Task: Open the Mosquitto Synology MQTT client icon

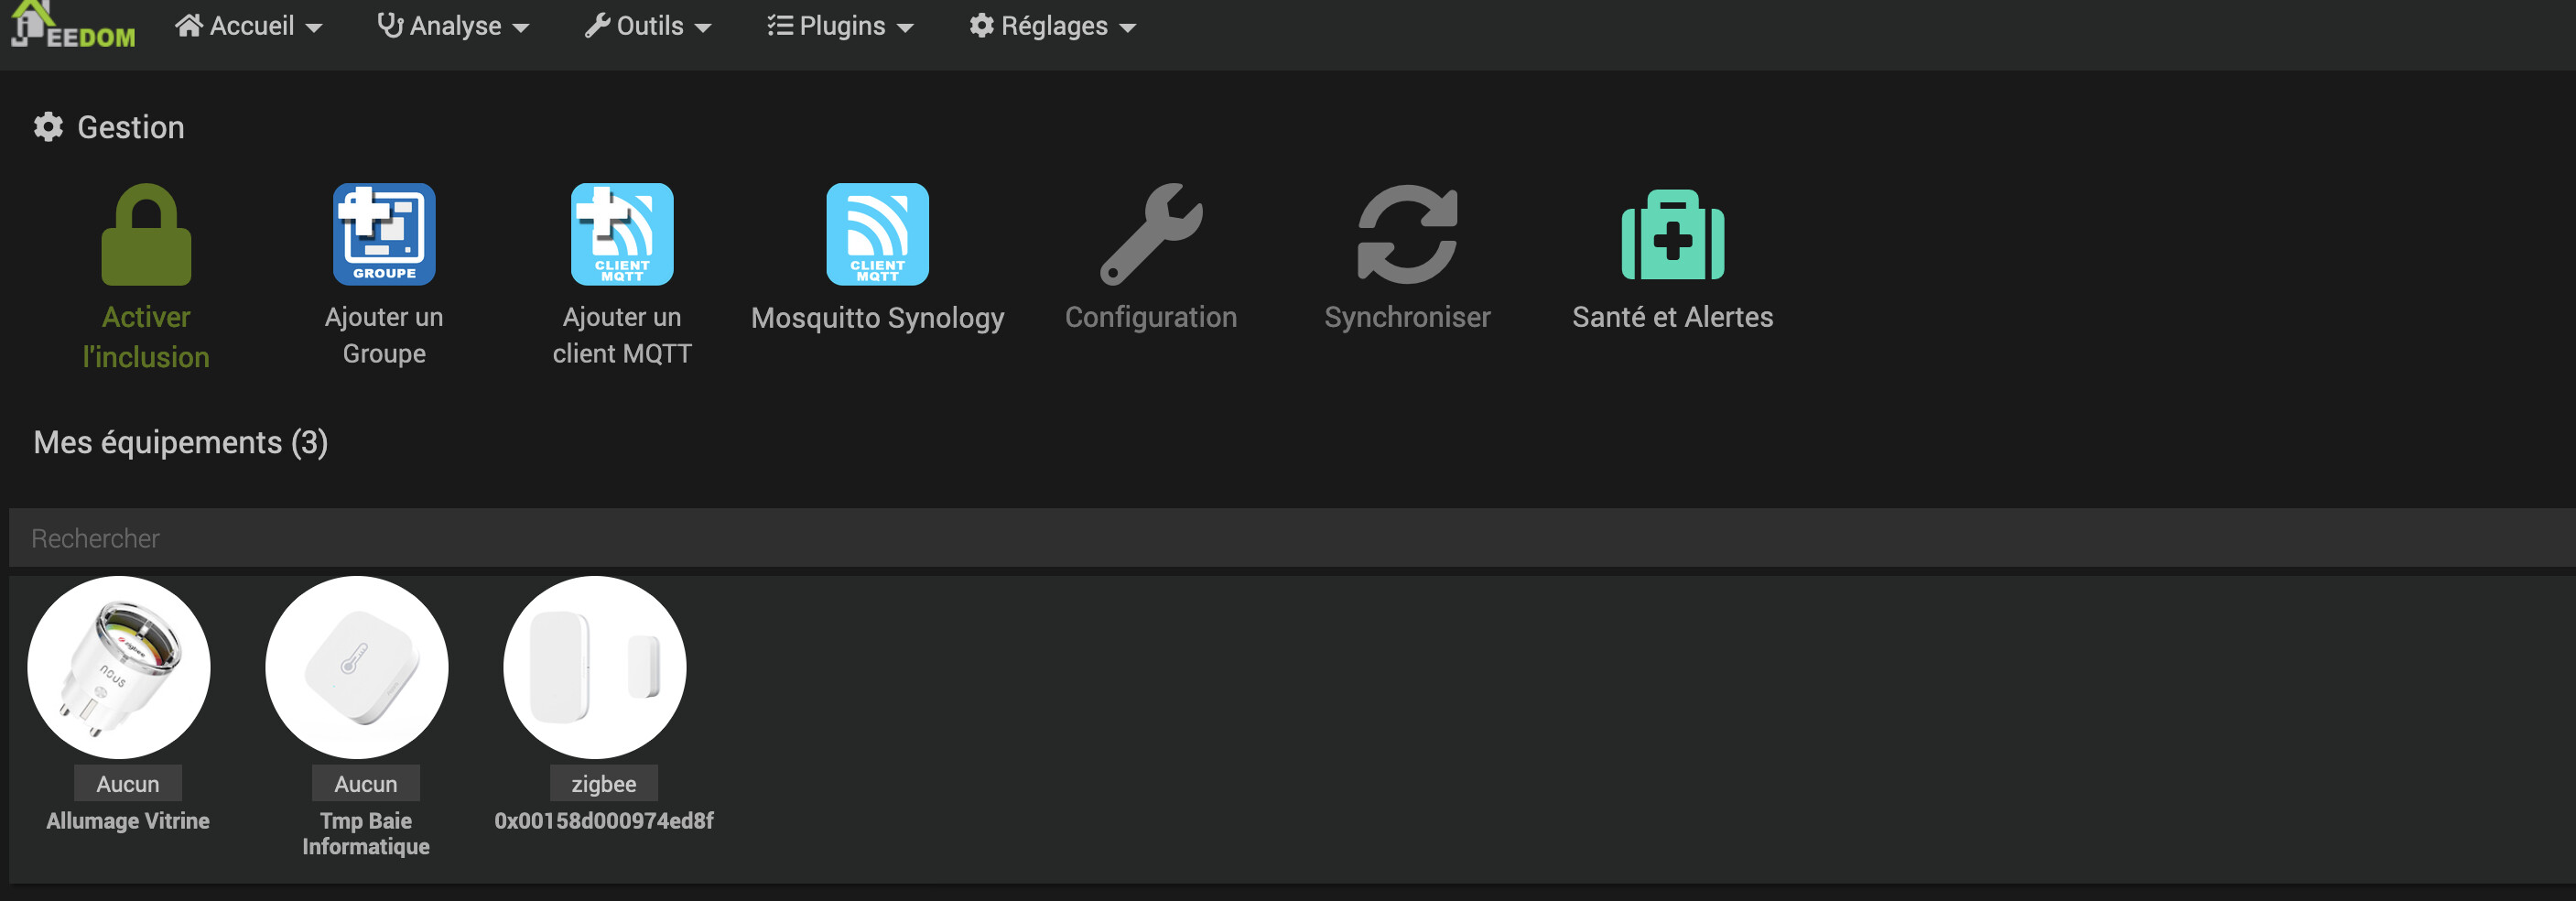Action: click(x=877, y=234)
